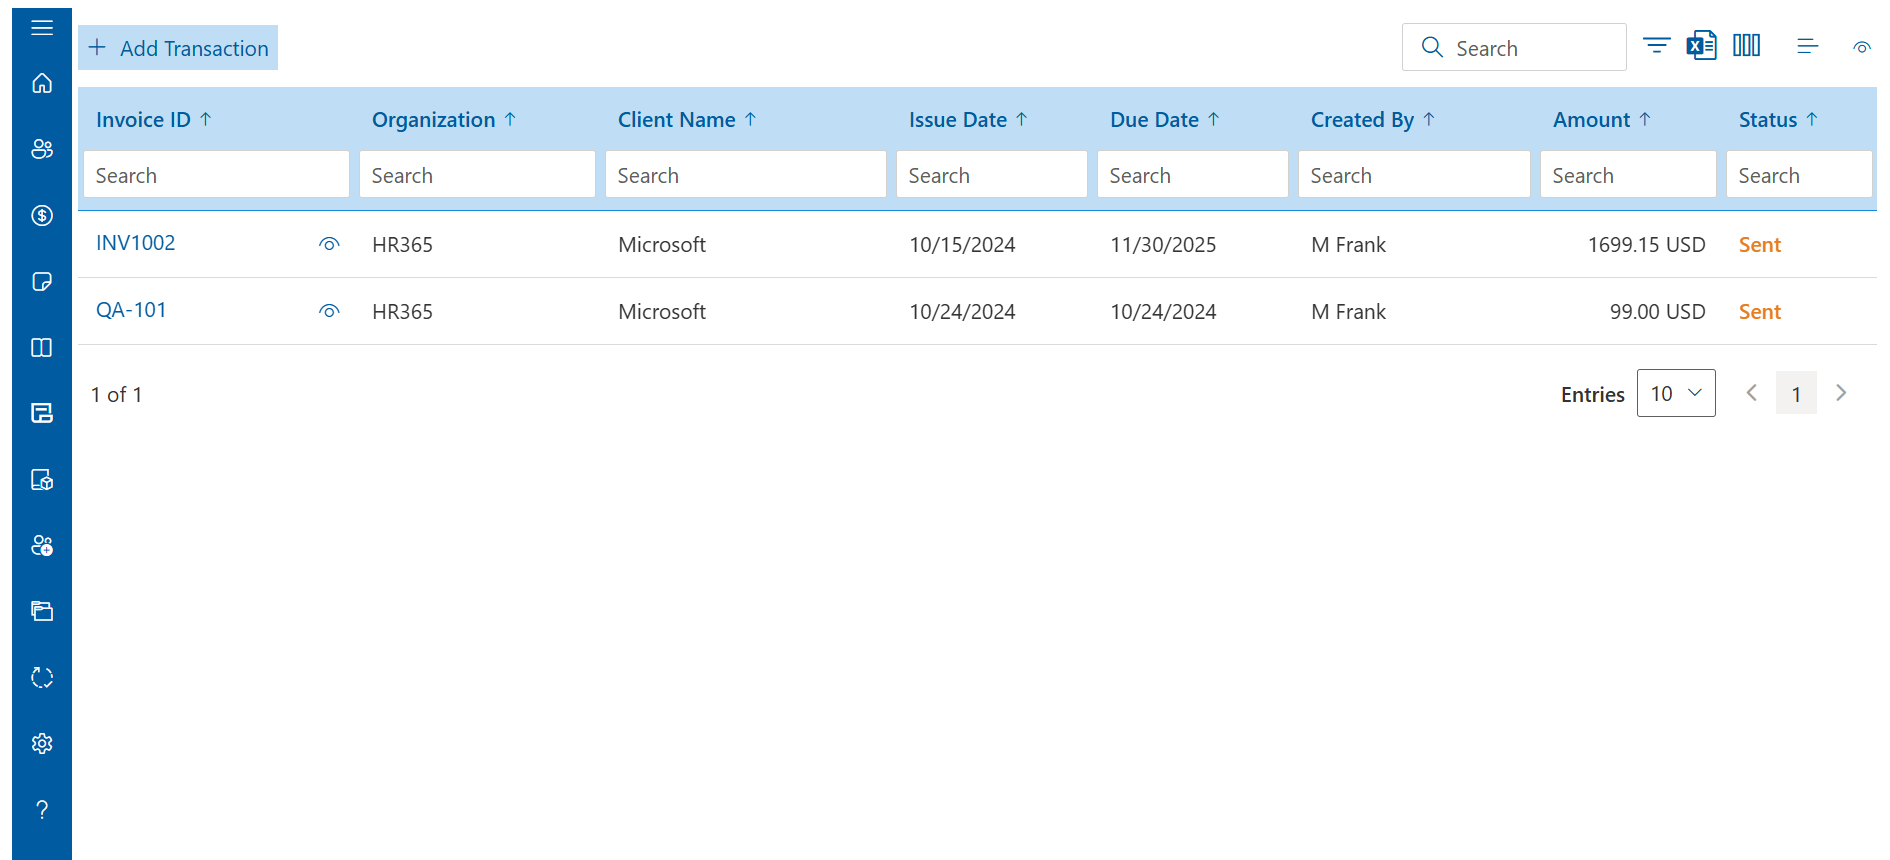
Task: Click Microsoft in QA-101 row
Action: click(x=662, y=312)
